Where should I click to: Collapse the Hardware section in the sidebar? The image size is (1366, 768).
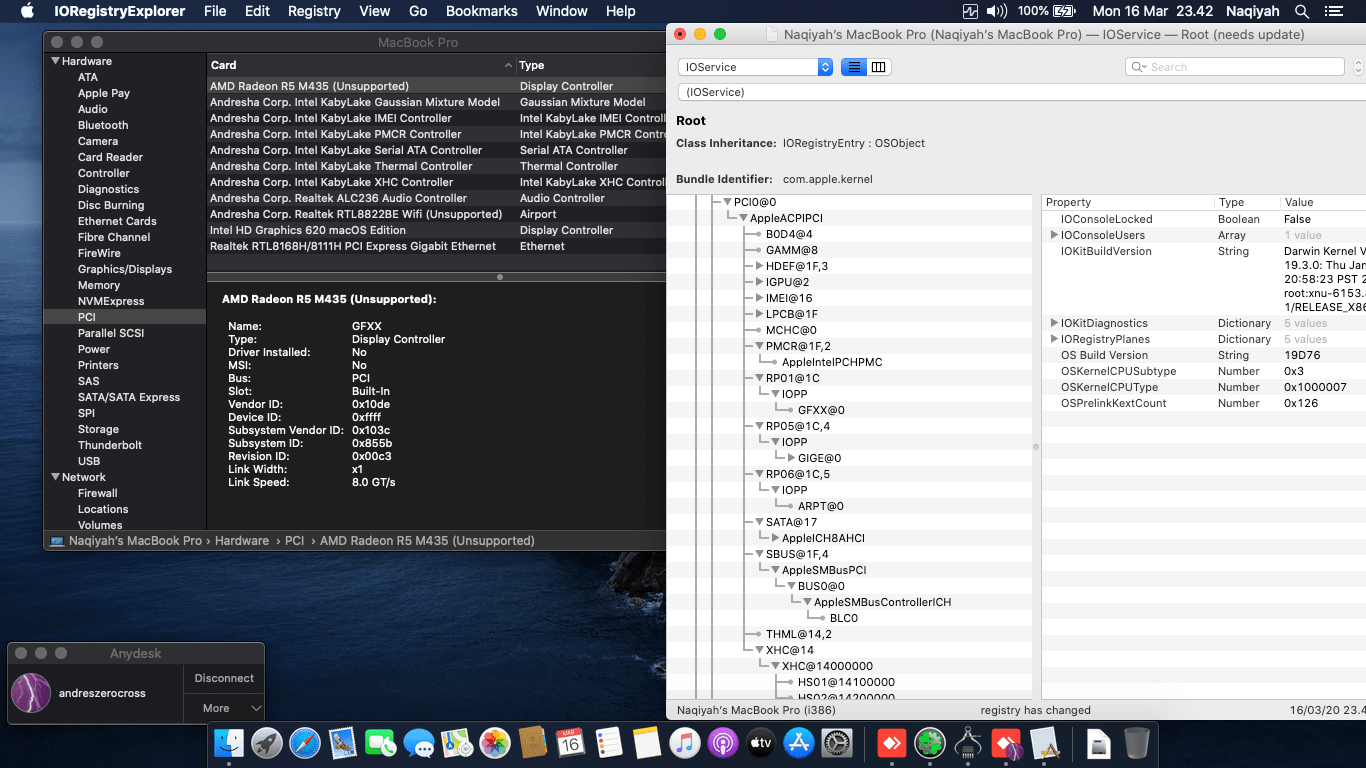coord(56,61)
